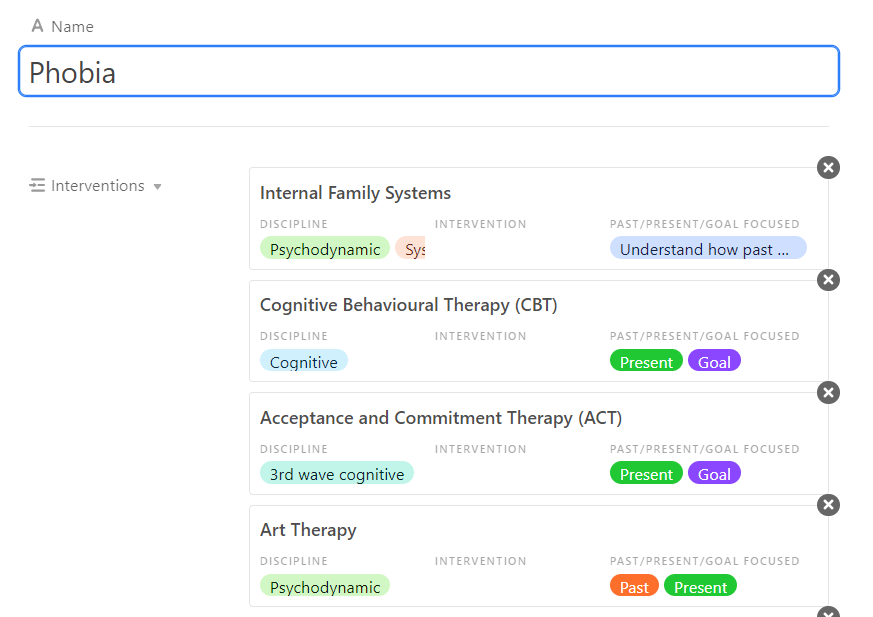Screen dimensions: 873x617
Task: Click Present tag in the CBT card
Action: [x=646, y=361]
